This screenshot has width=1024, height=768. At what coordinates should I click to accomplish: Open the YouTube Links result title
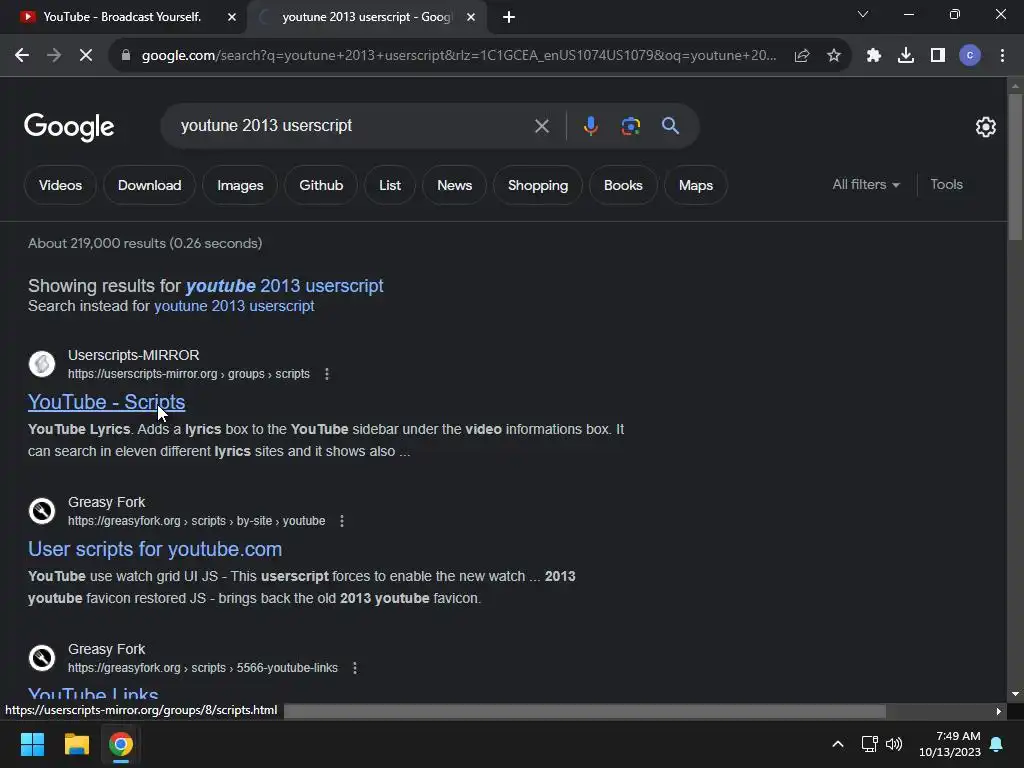(93, 694)
